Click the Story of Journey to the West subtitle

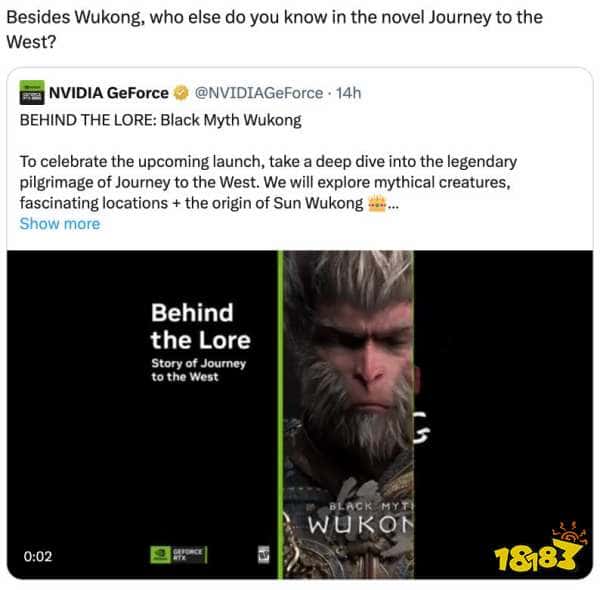point(198,370)
